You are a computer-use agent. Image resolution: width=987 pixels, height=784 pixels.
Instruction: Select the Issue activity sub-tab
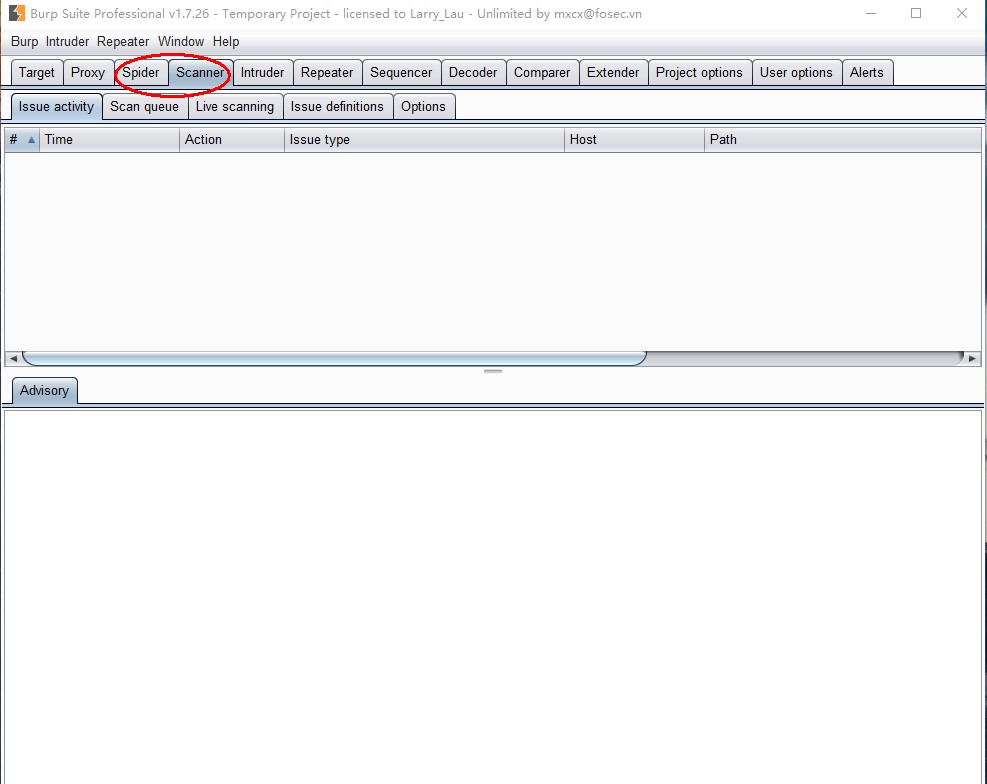56,106
